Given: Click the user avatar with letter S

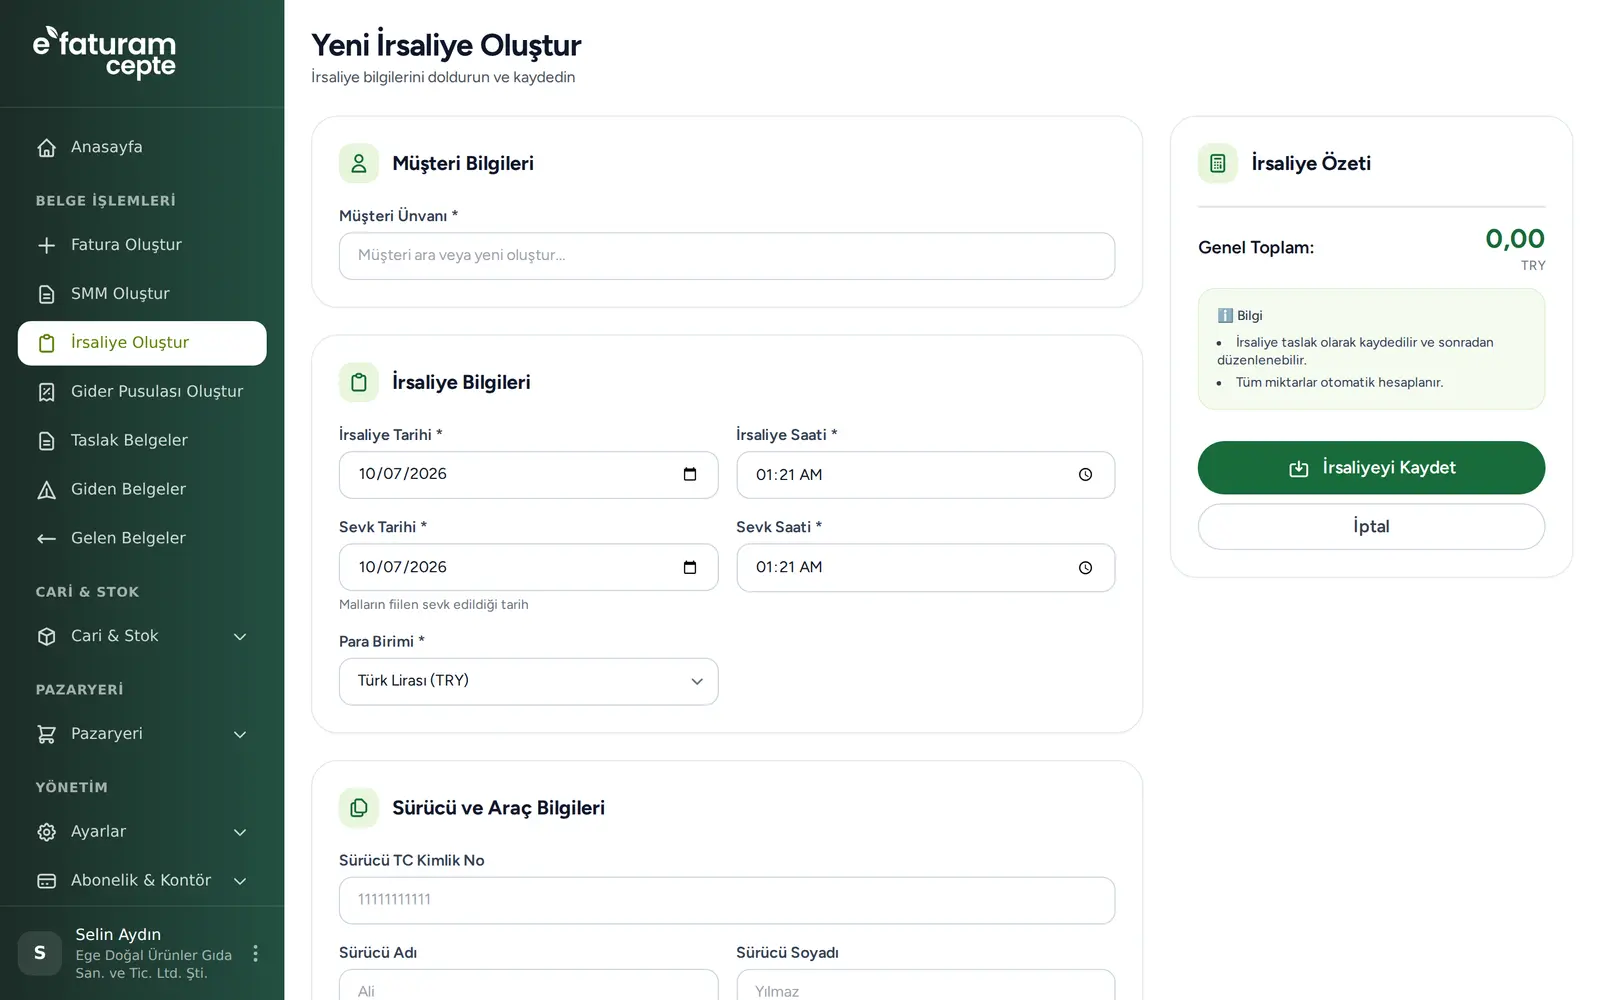Looking at the screenshot, I should click(x=40, y=953).
